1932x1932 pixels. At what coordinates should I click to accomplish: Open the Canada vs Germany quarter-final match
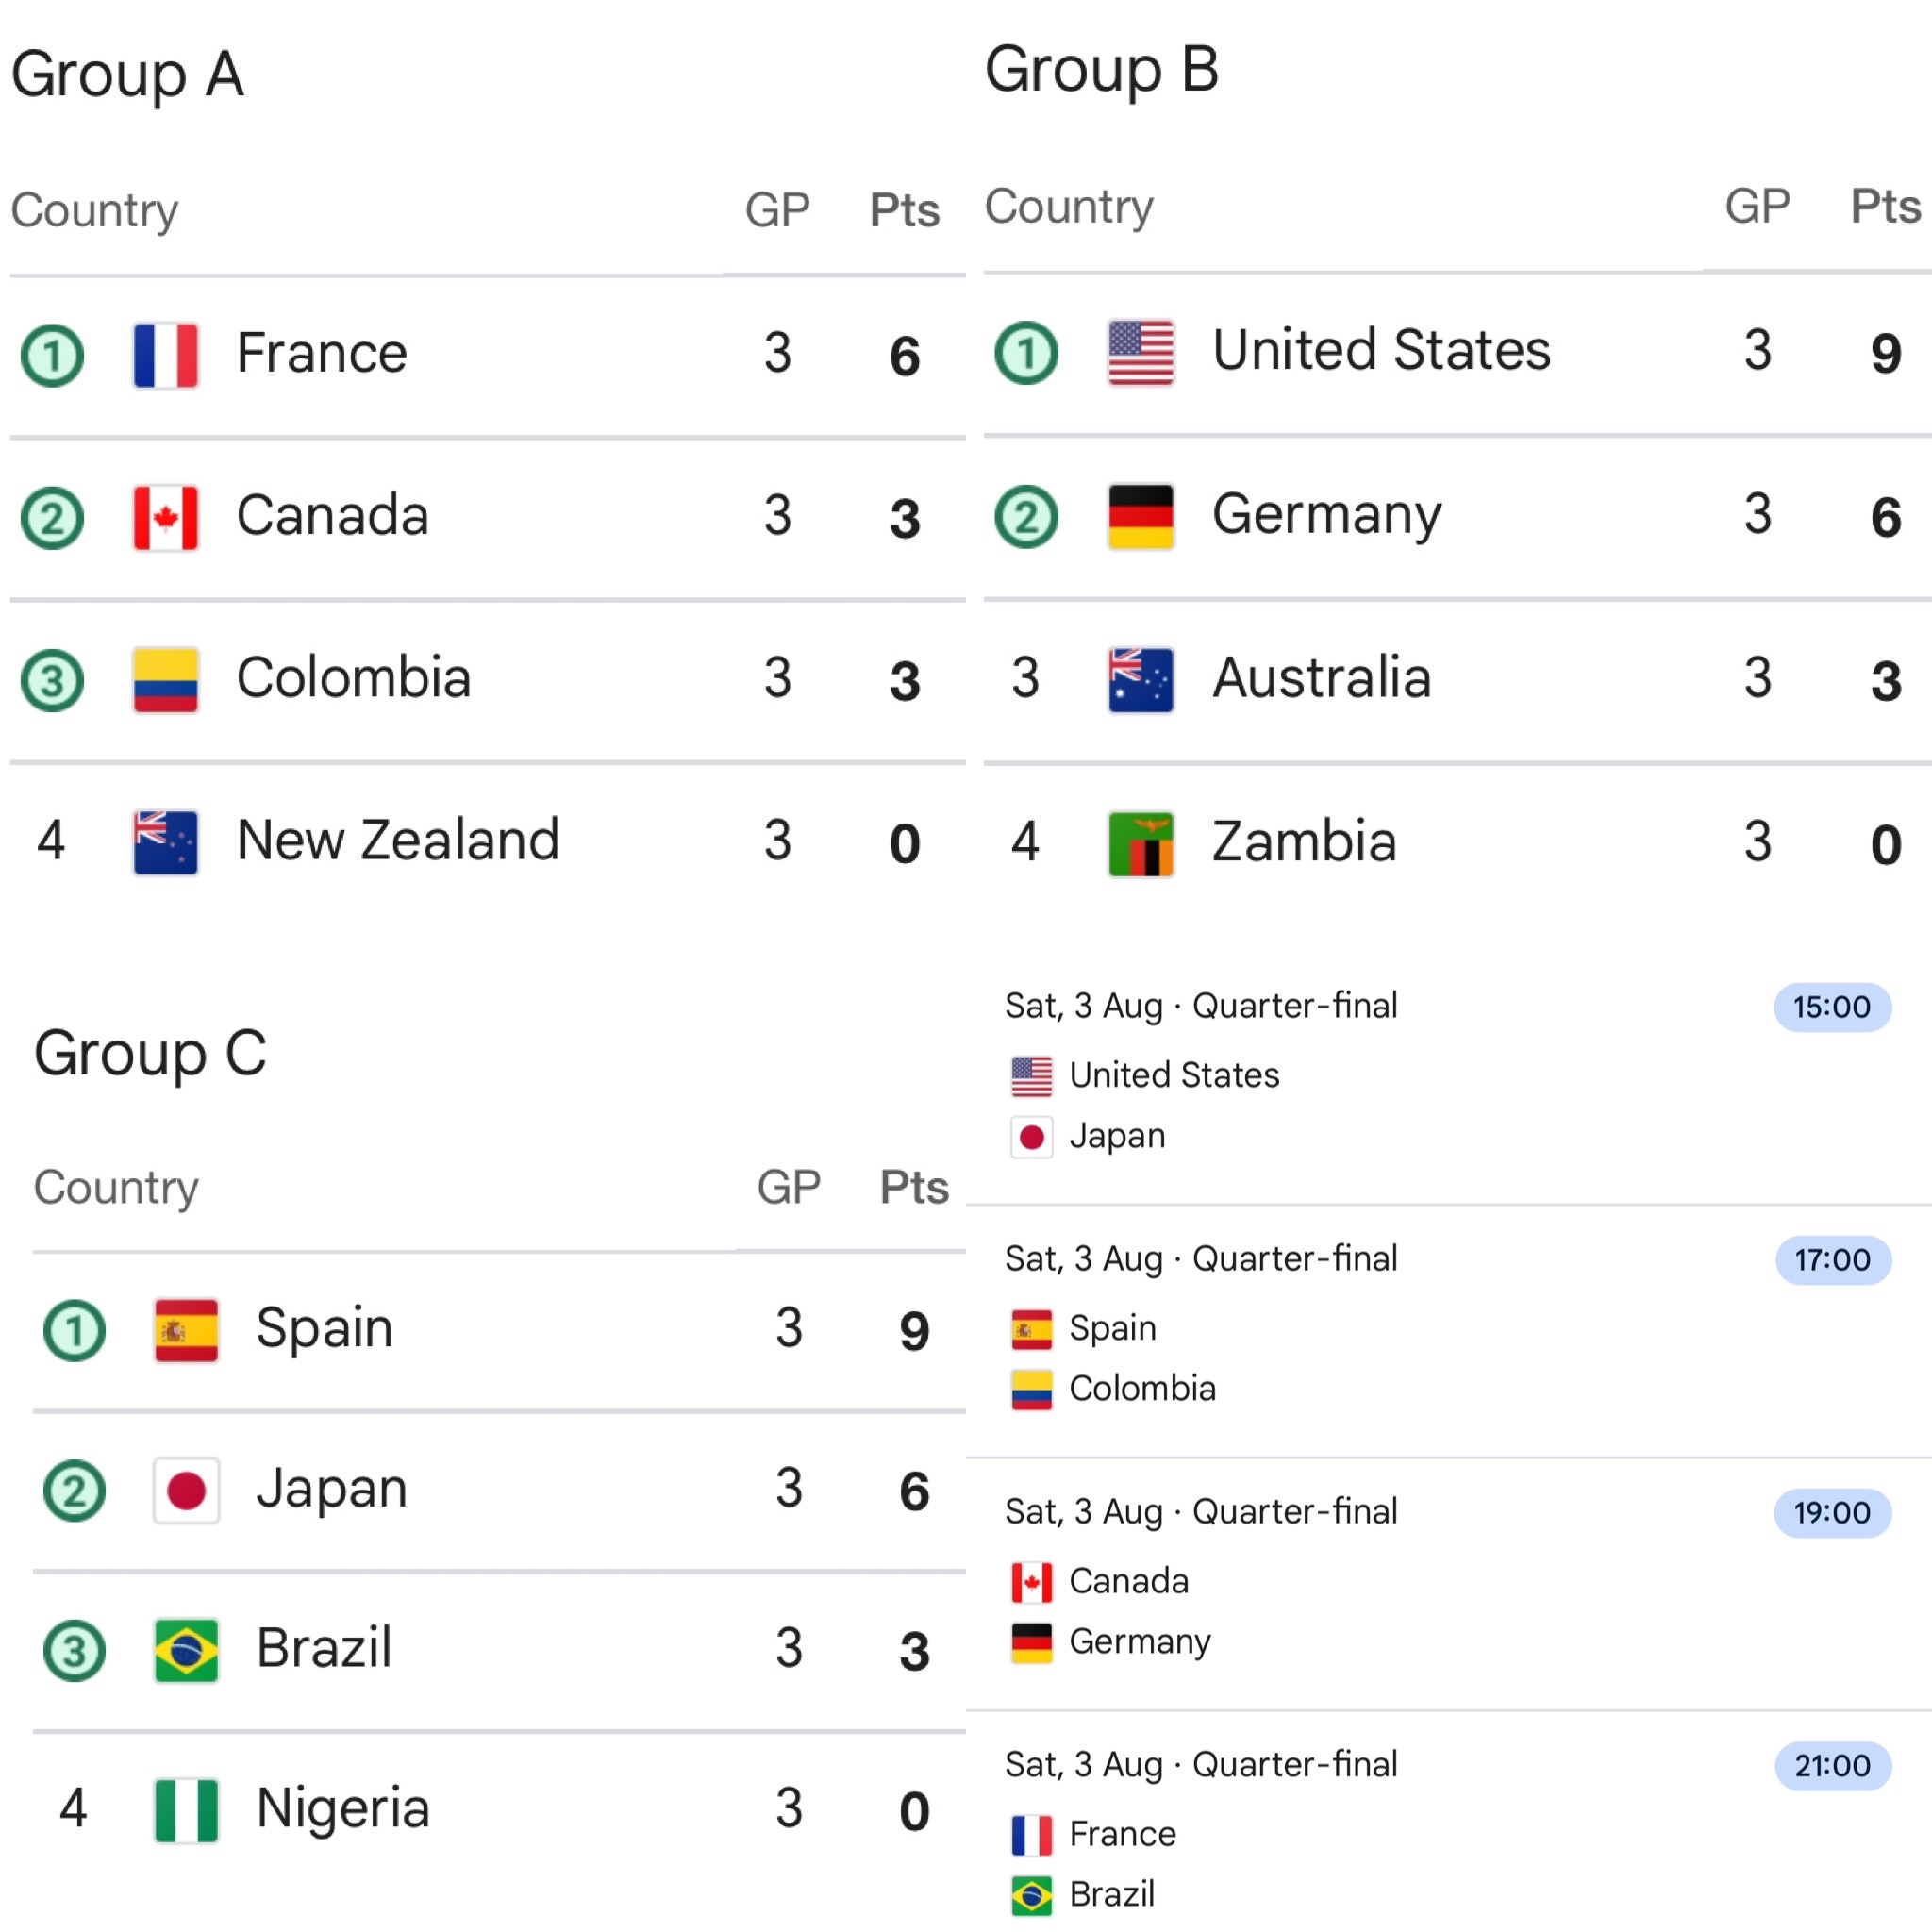point(1449,1584)
